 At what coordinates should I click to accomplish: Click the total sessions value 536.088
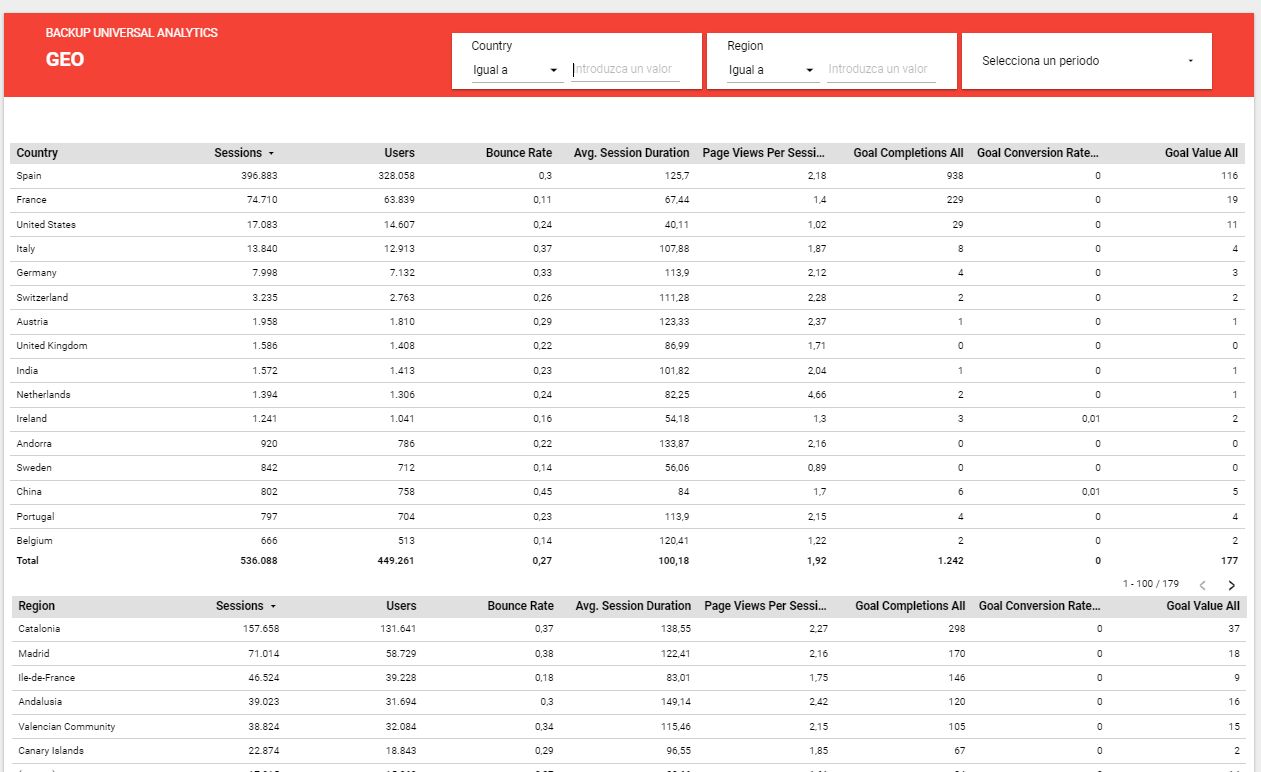click(258, 561)
